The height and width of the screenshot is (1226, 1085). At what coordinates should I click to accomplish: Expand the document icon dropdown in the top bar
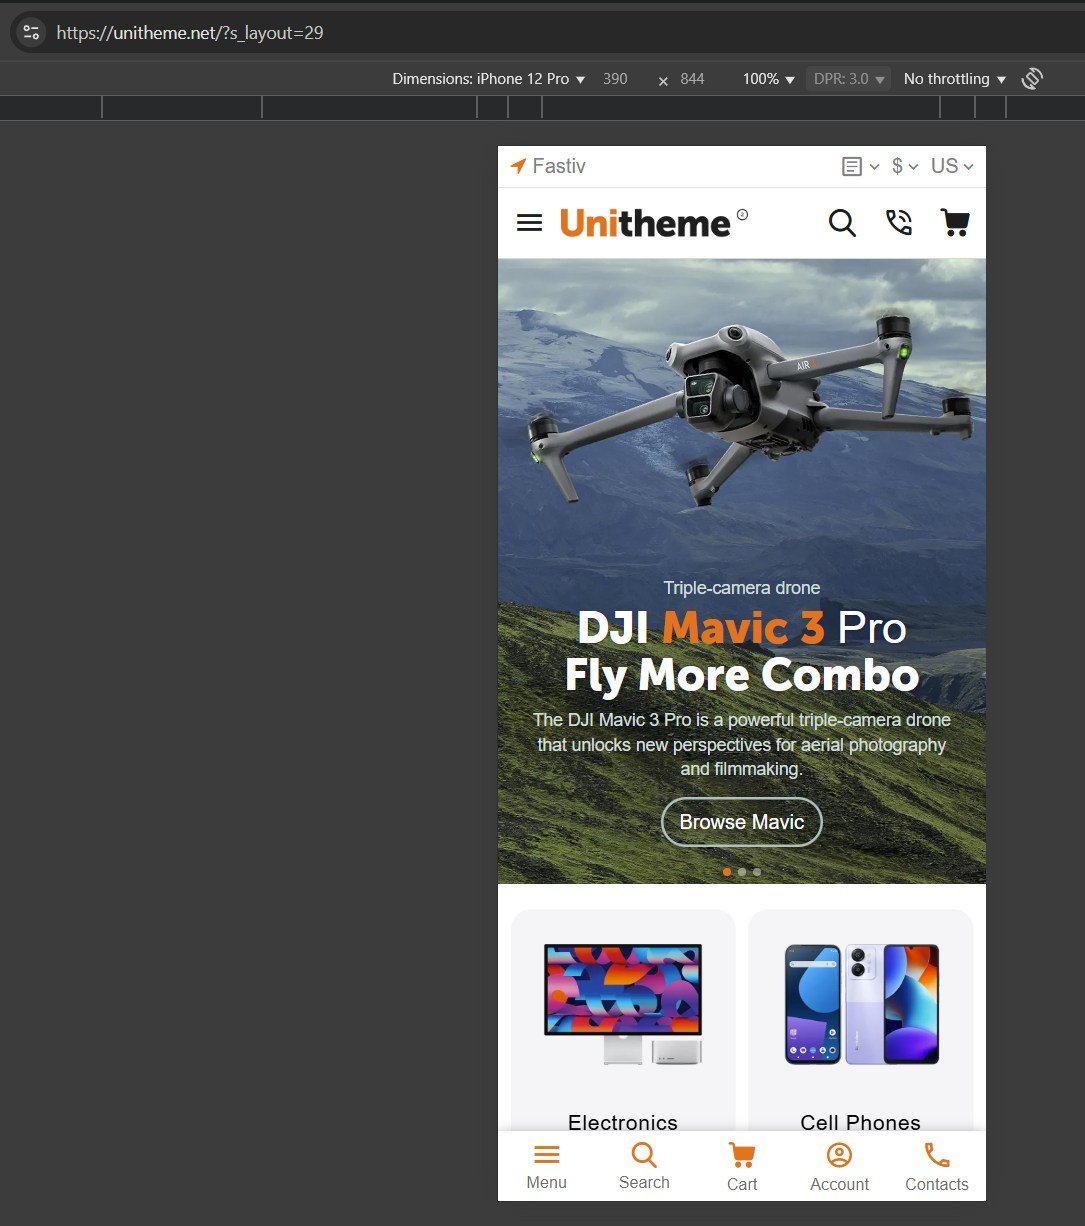pos(860,167)
